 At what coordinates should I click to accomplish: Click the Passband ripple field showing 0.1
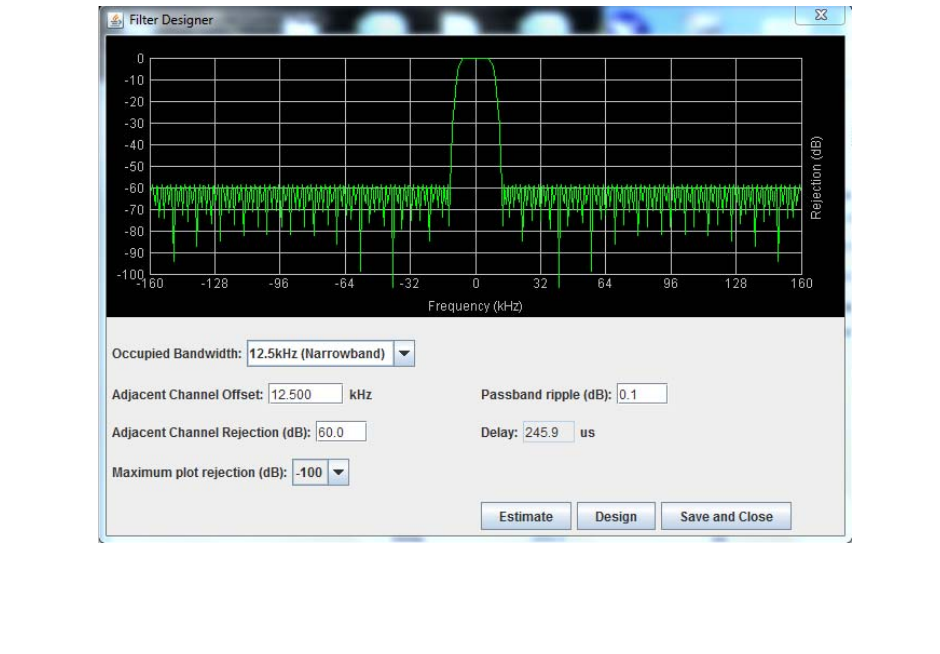click(x=641, y=394)
